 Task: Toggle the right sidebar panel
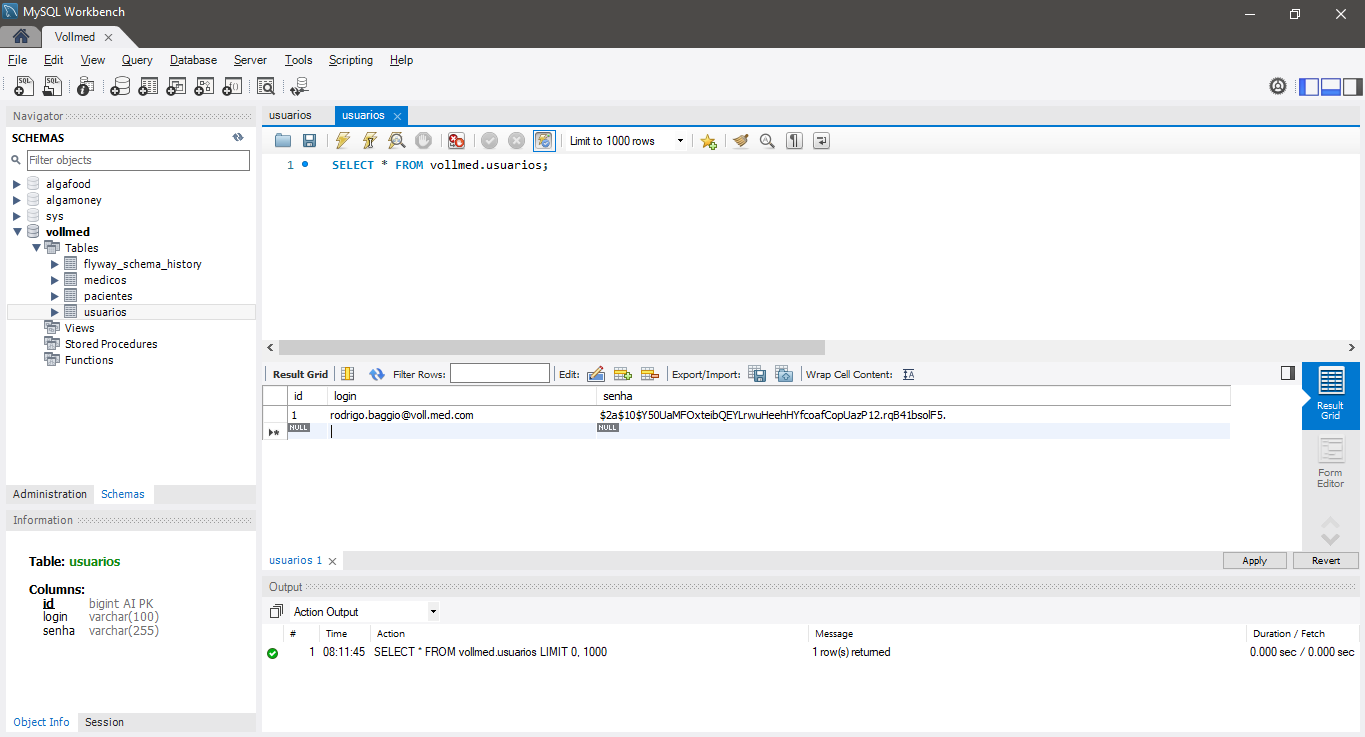1353,86
